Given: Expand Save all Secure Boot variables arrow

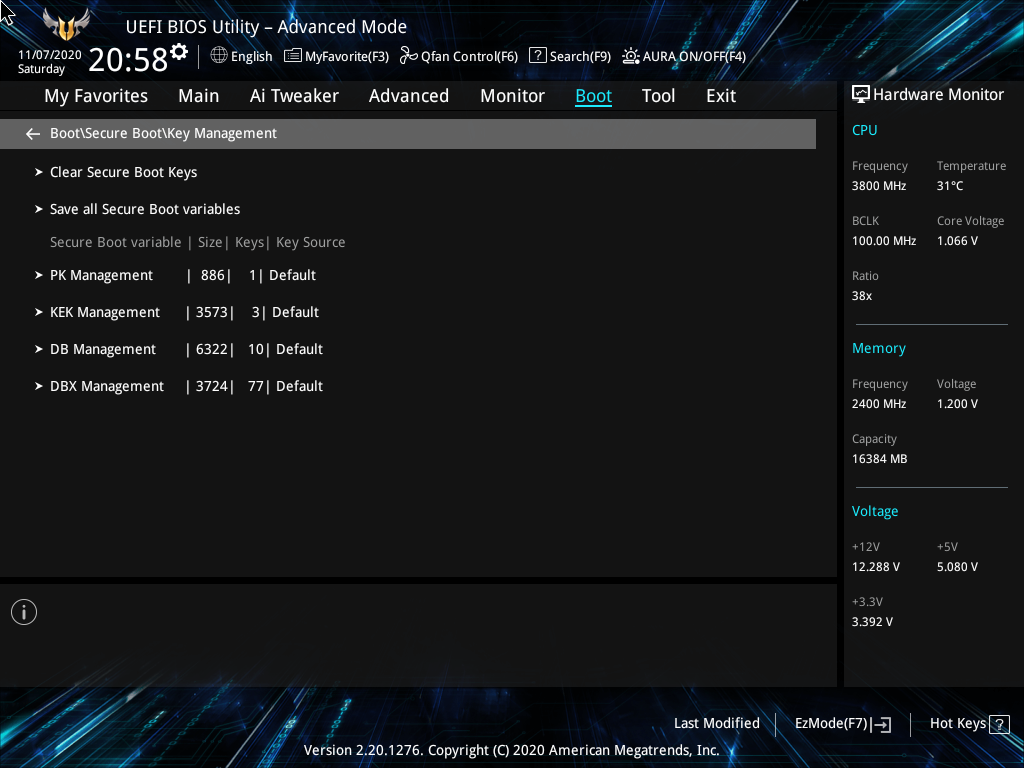Looking at the screenshot, I should tap(39, 209).
